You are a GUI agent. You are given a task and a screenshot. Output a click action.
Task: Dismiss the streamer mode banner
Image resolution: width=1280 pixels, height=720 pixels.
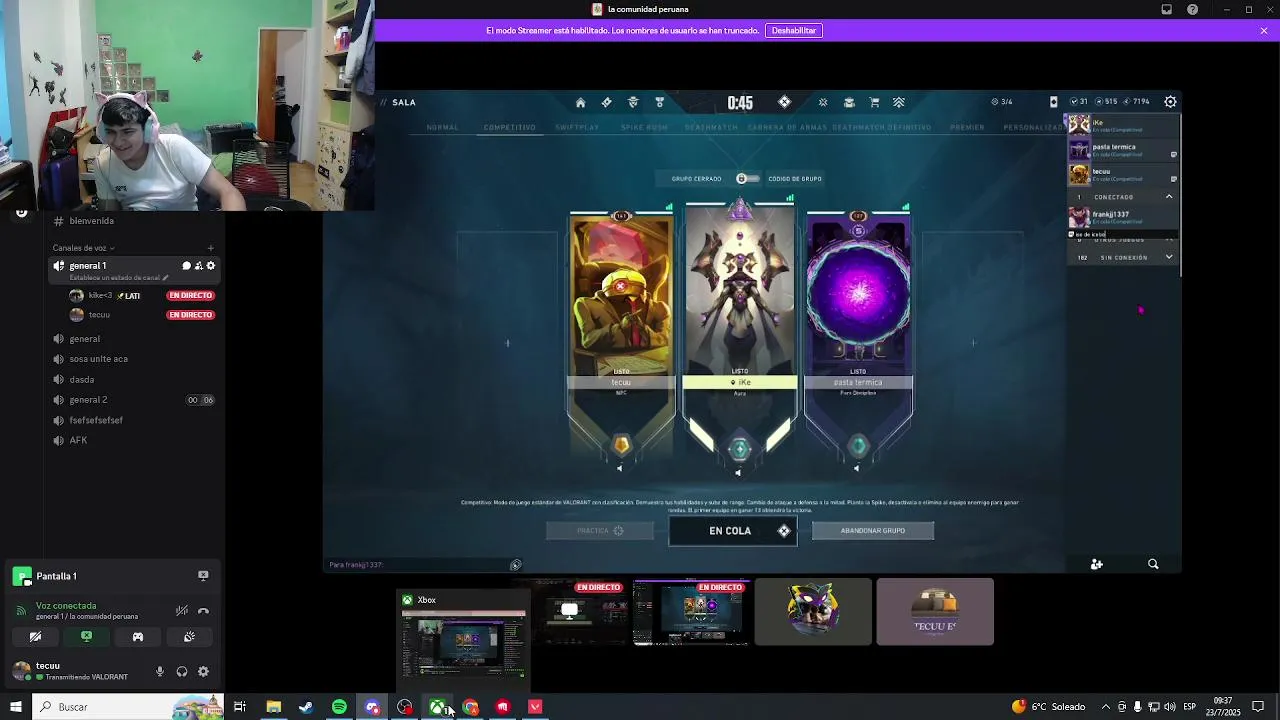(1264, 31)
